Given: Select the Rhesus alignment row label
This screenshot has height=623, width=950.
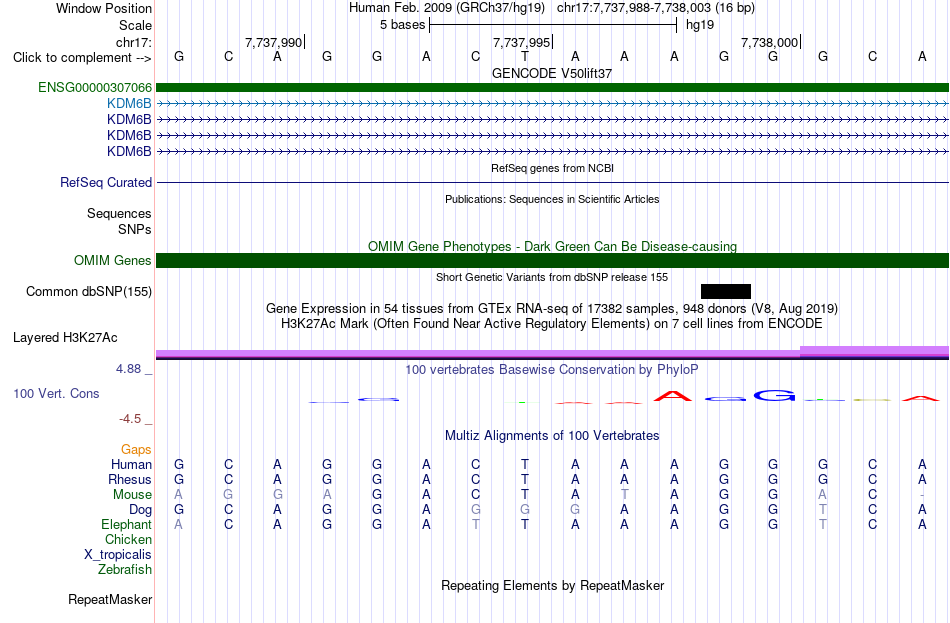Looking at the screenshot, I should [x=130, y=479].
